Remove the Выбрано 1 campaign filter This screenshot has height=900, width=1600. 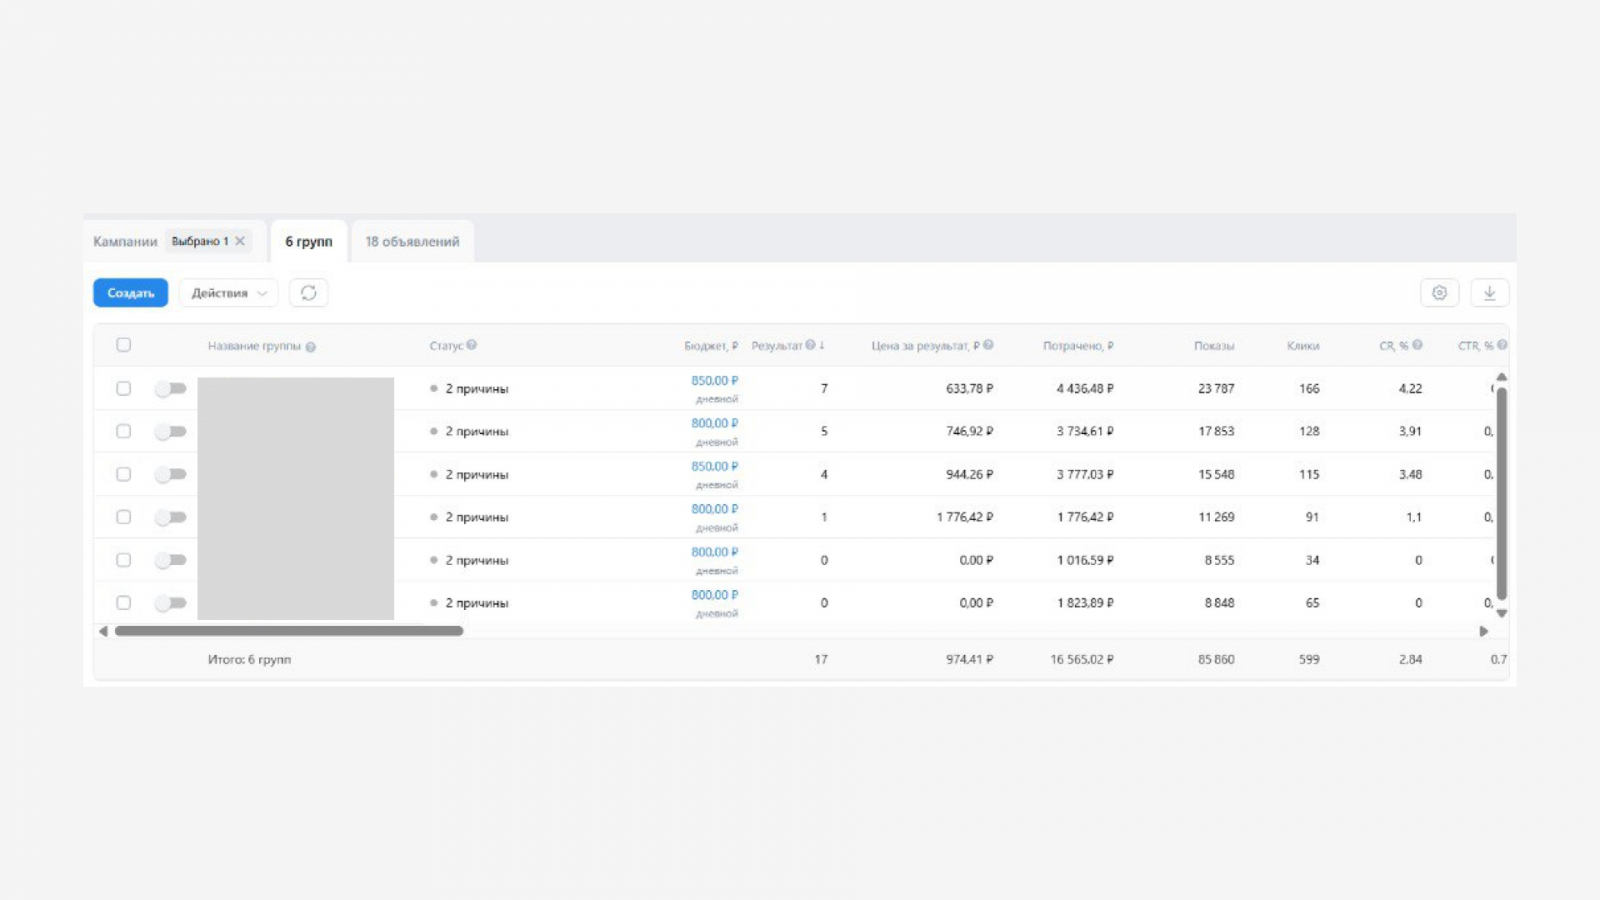(x=240, y=241)
